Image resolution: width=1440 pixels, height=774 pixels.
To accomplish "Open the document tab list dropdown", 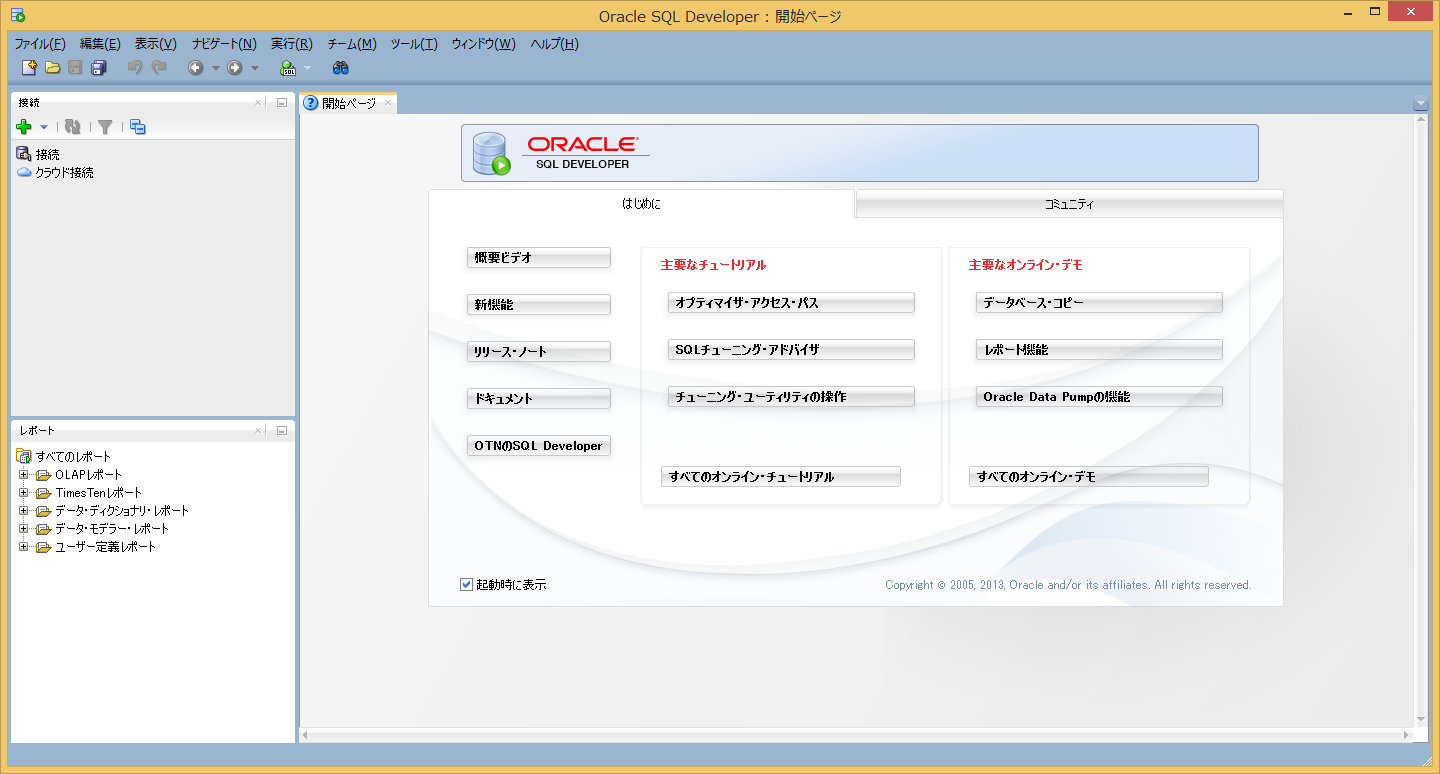I will (x=1421, y=104).
